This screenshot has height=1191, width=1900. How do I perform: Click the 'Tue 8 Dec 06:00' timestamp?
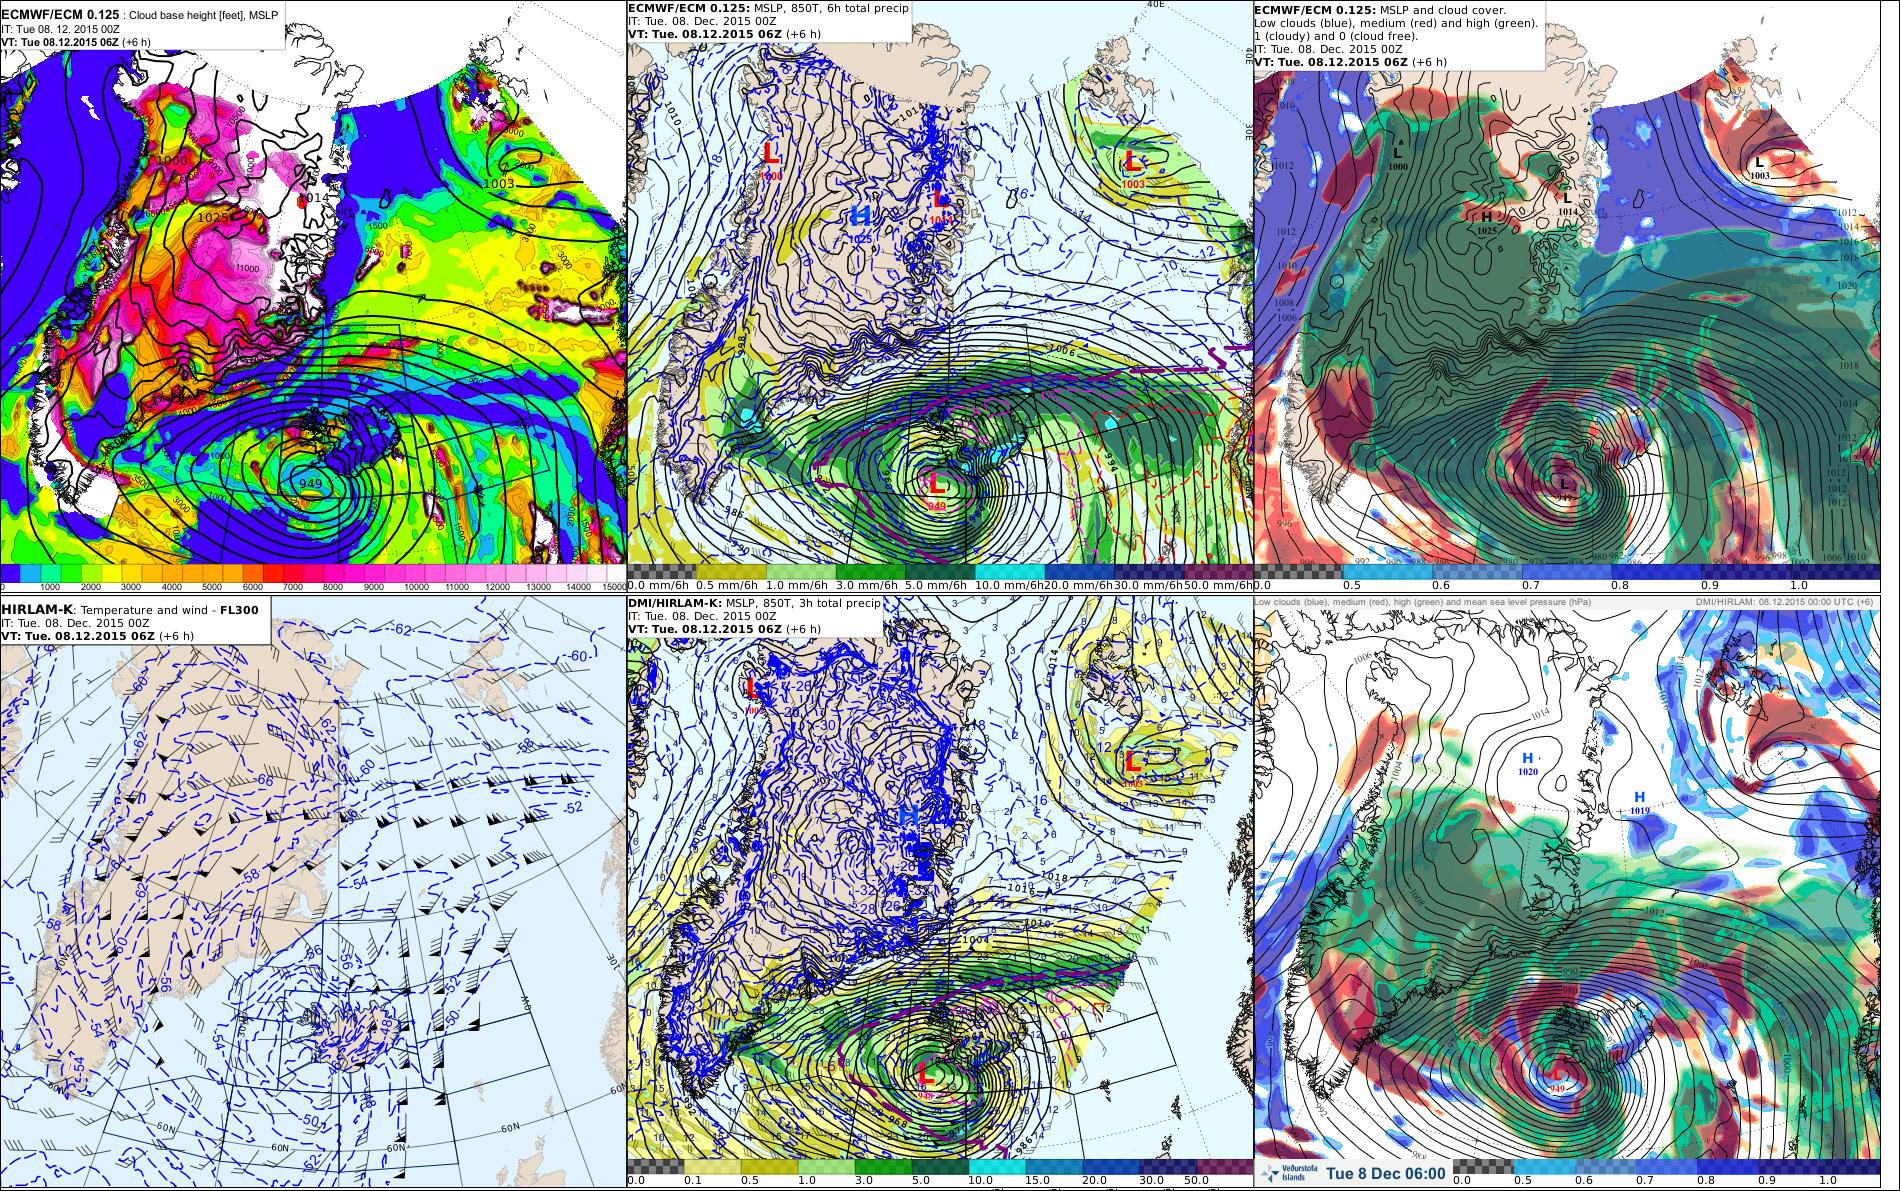[1385, 1174]
